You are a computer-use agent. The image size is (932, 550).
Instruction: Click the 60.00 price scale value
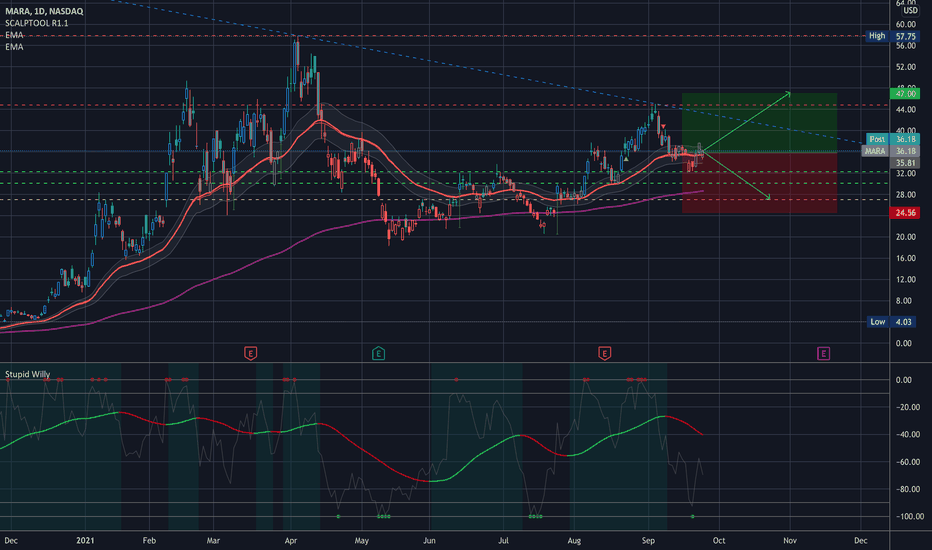click(x=906, y=24)
